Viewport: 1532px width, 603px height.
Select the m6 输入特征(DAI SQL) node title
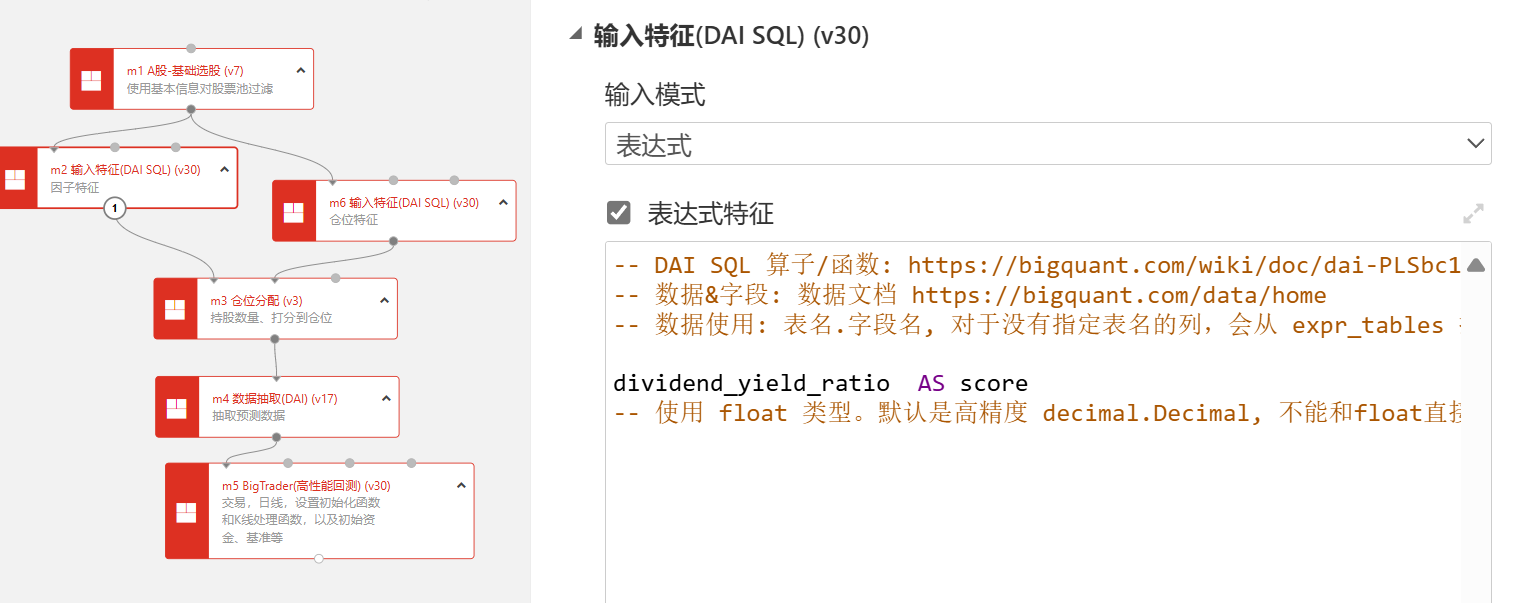(x=403, y=203)
